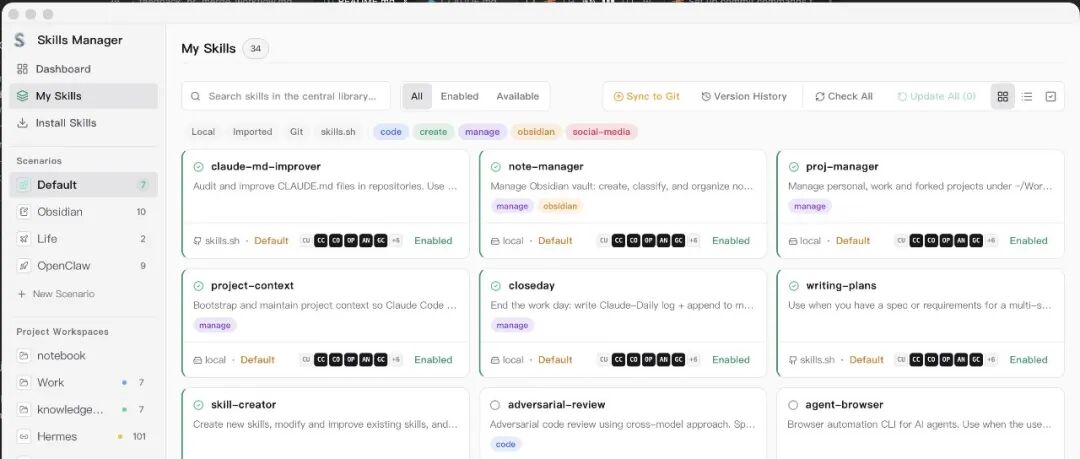
Task: Switch to list view layout icon
Action: point(1027,96)
